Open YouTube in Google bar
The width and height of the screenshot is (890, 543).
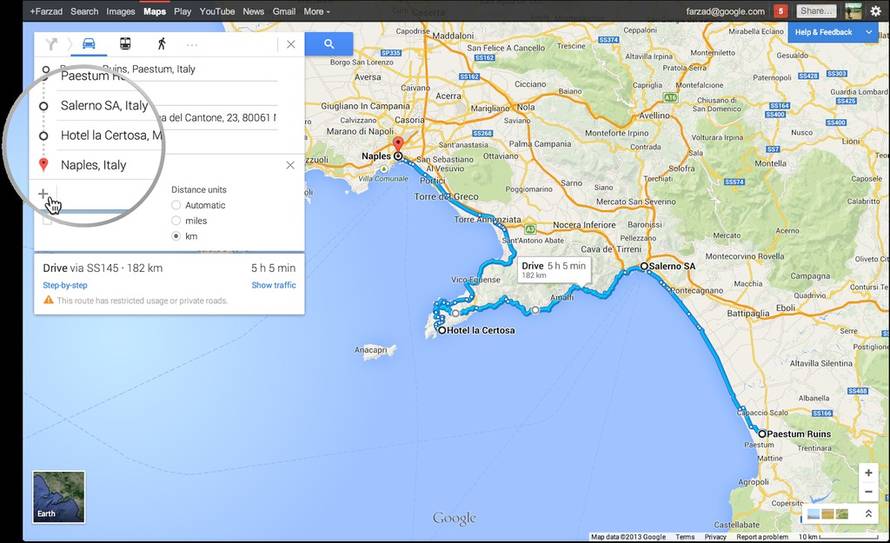(217, 11)
